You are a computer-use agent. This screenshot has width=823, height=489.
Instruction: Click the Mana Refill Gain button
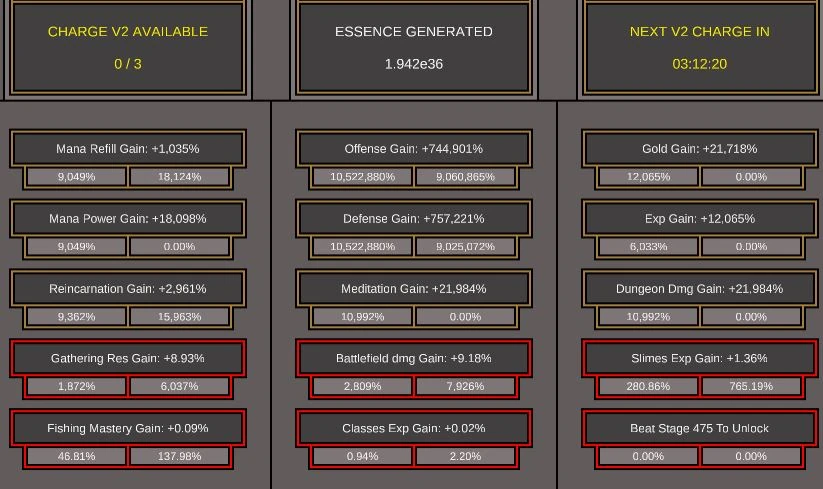[x=127, y=149]
